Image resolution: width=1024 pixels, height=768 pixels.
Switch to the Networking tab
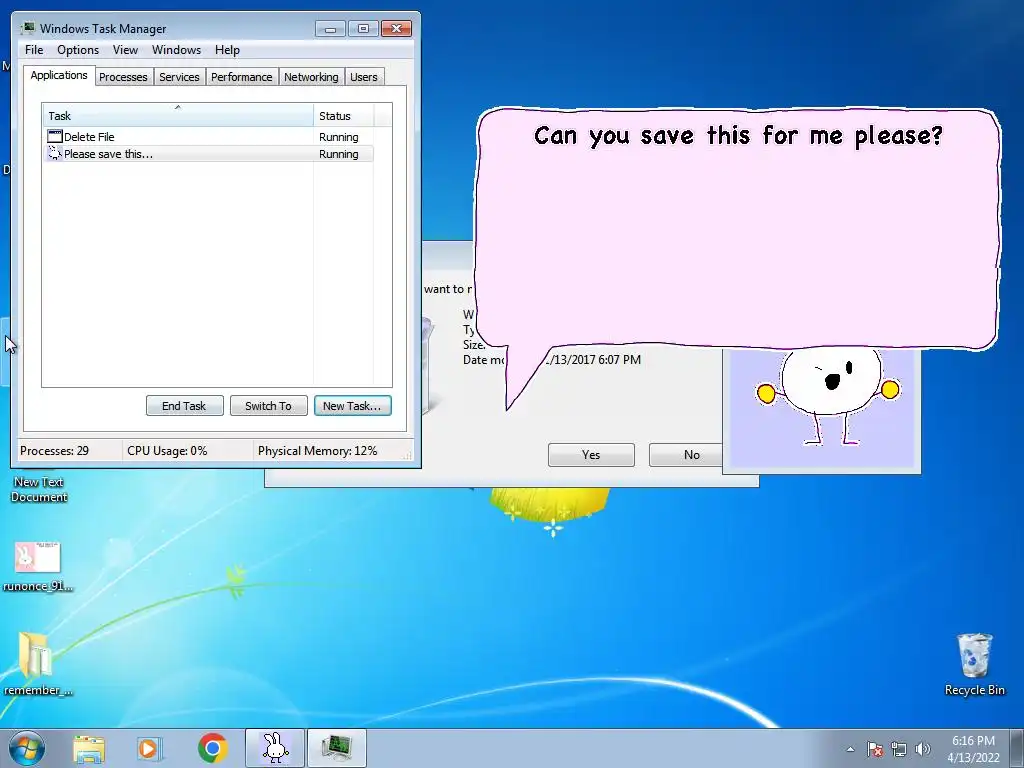[311, 77]
